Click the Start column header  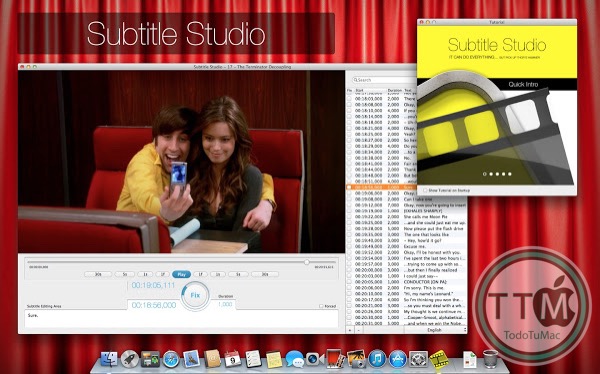pyautogui.click(x=370, y=91)
